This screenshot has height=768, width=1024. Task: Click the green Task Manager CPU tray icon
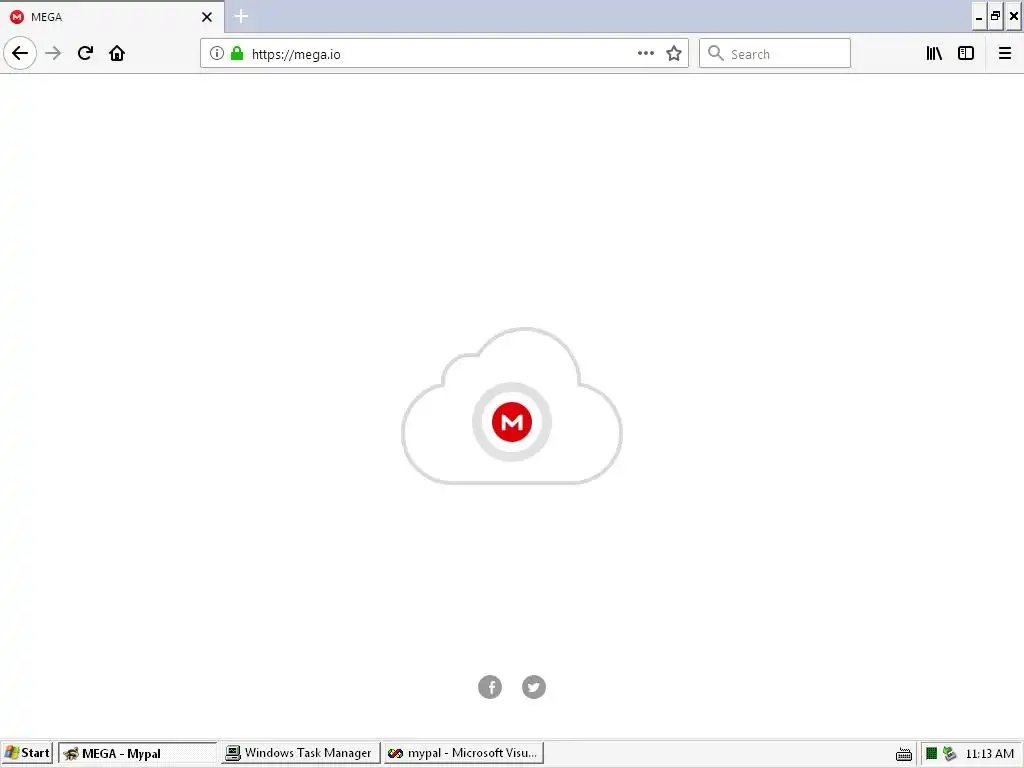932,754
